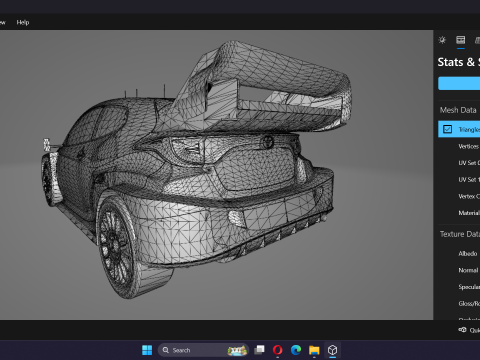Open Task View from taskbar

point(259,350)
